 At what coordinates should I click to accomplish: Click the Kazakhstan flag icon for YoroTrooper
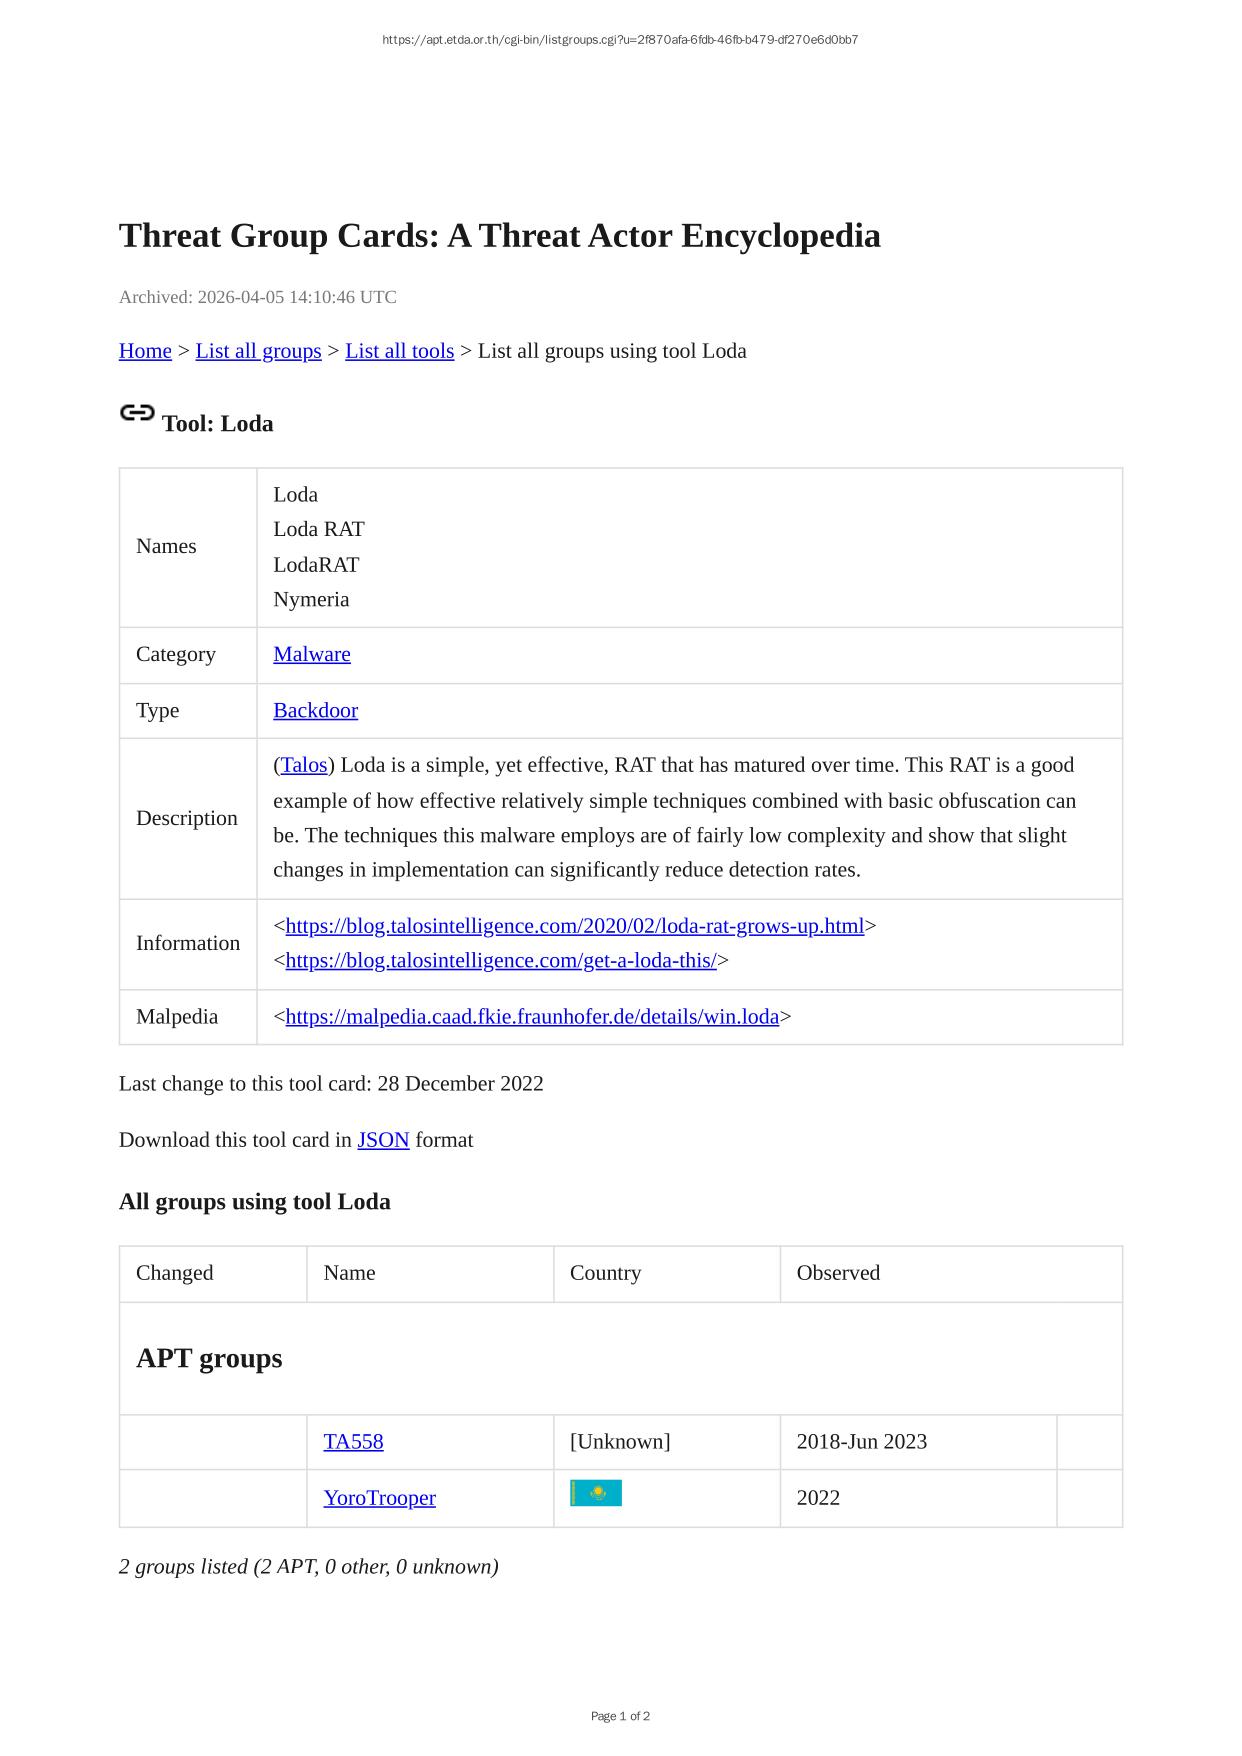(596, 1493)
